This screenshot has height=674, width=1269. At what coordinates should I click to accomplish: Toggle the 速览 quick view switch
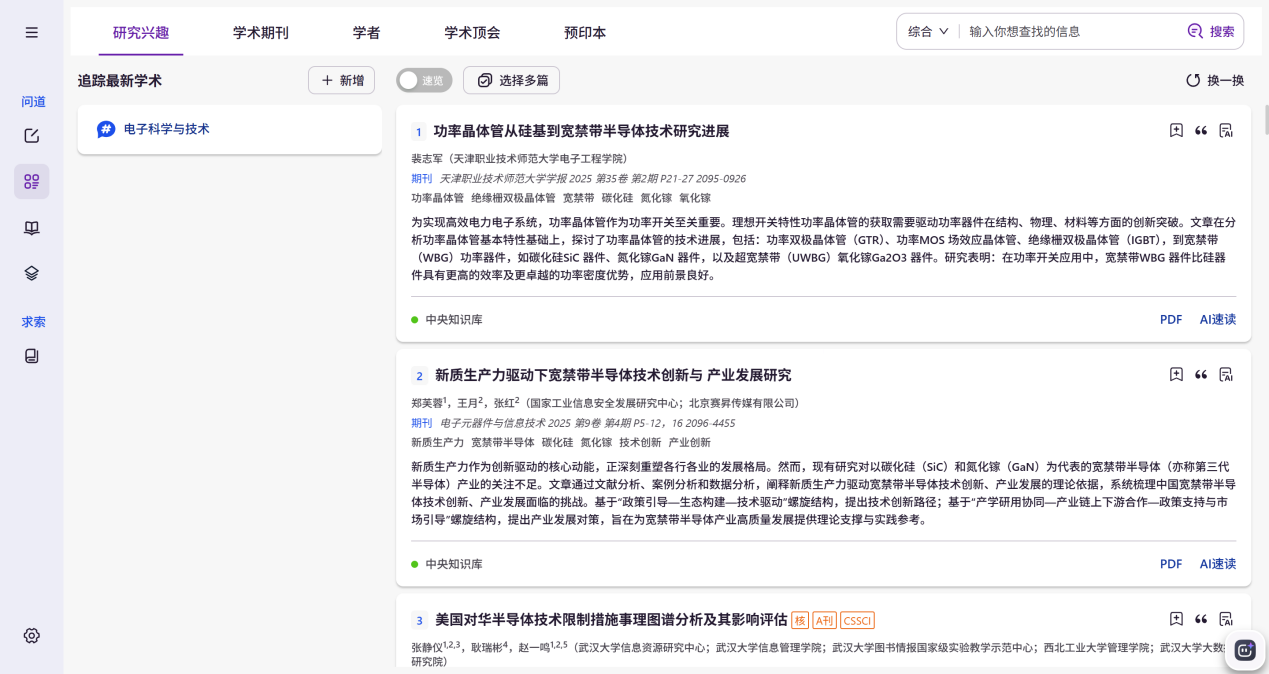pyautogui.click(x=424, y=80)
